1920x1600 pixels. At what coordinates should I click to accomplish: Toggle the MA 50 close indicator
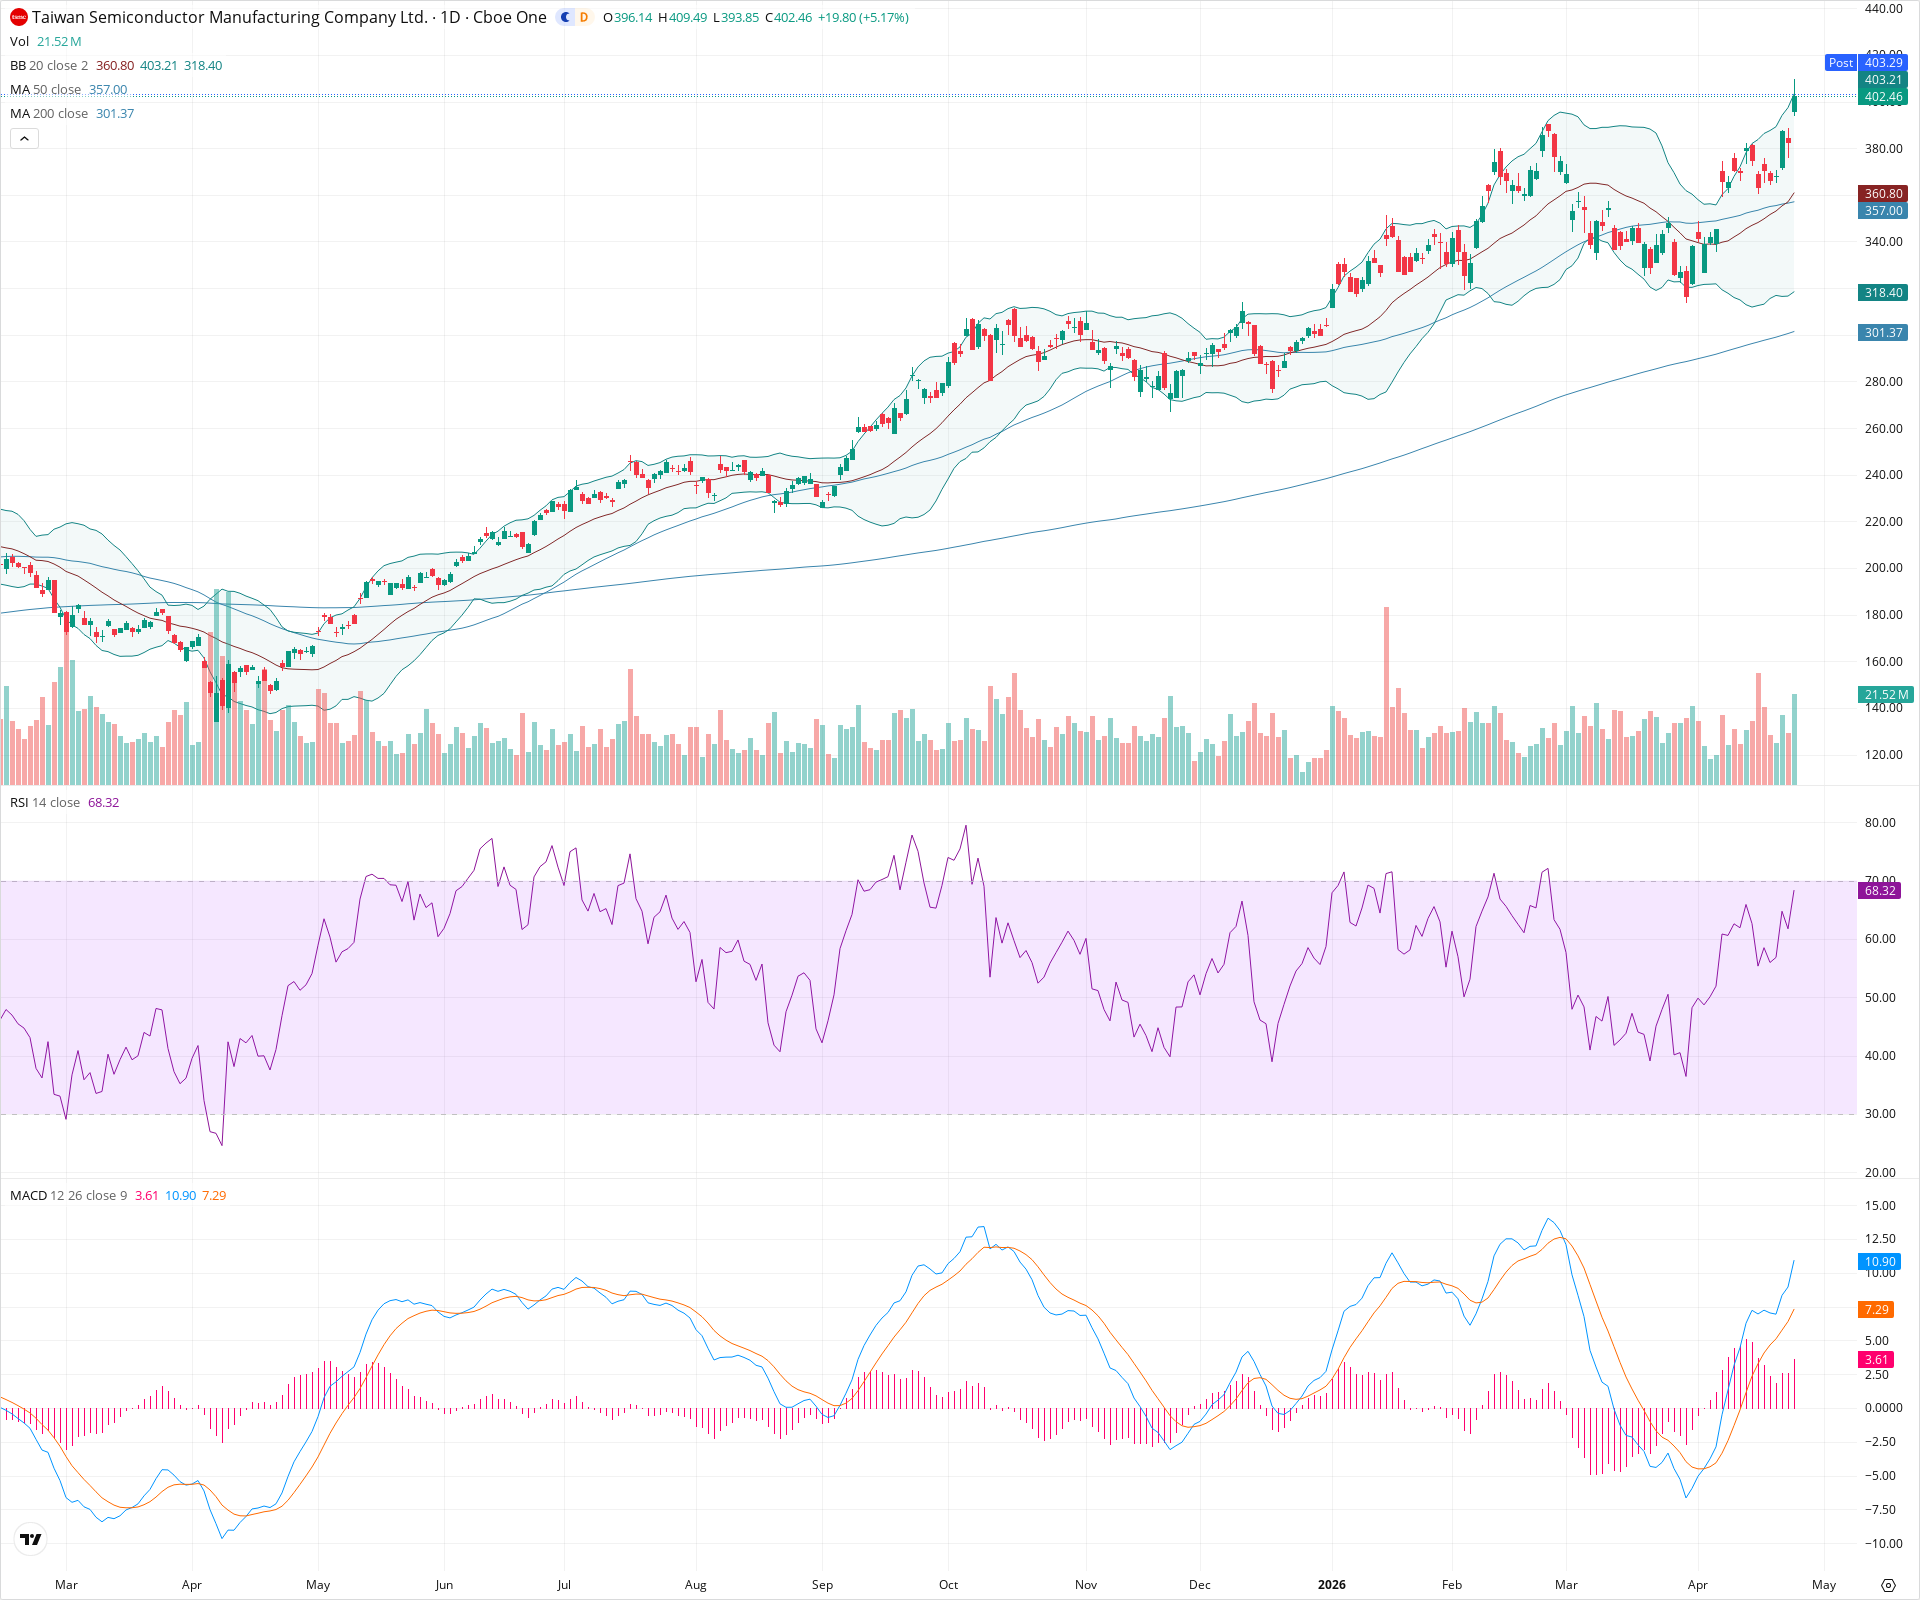[45, 89]
